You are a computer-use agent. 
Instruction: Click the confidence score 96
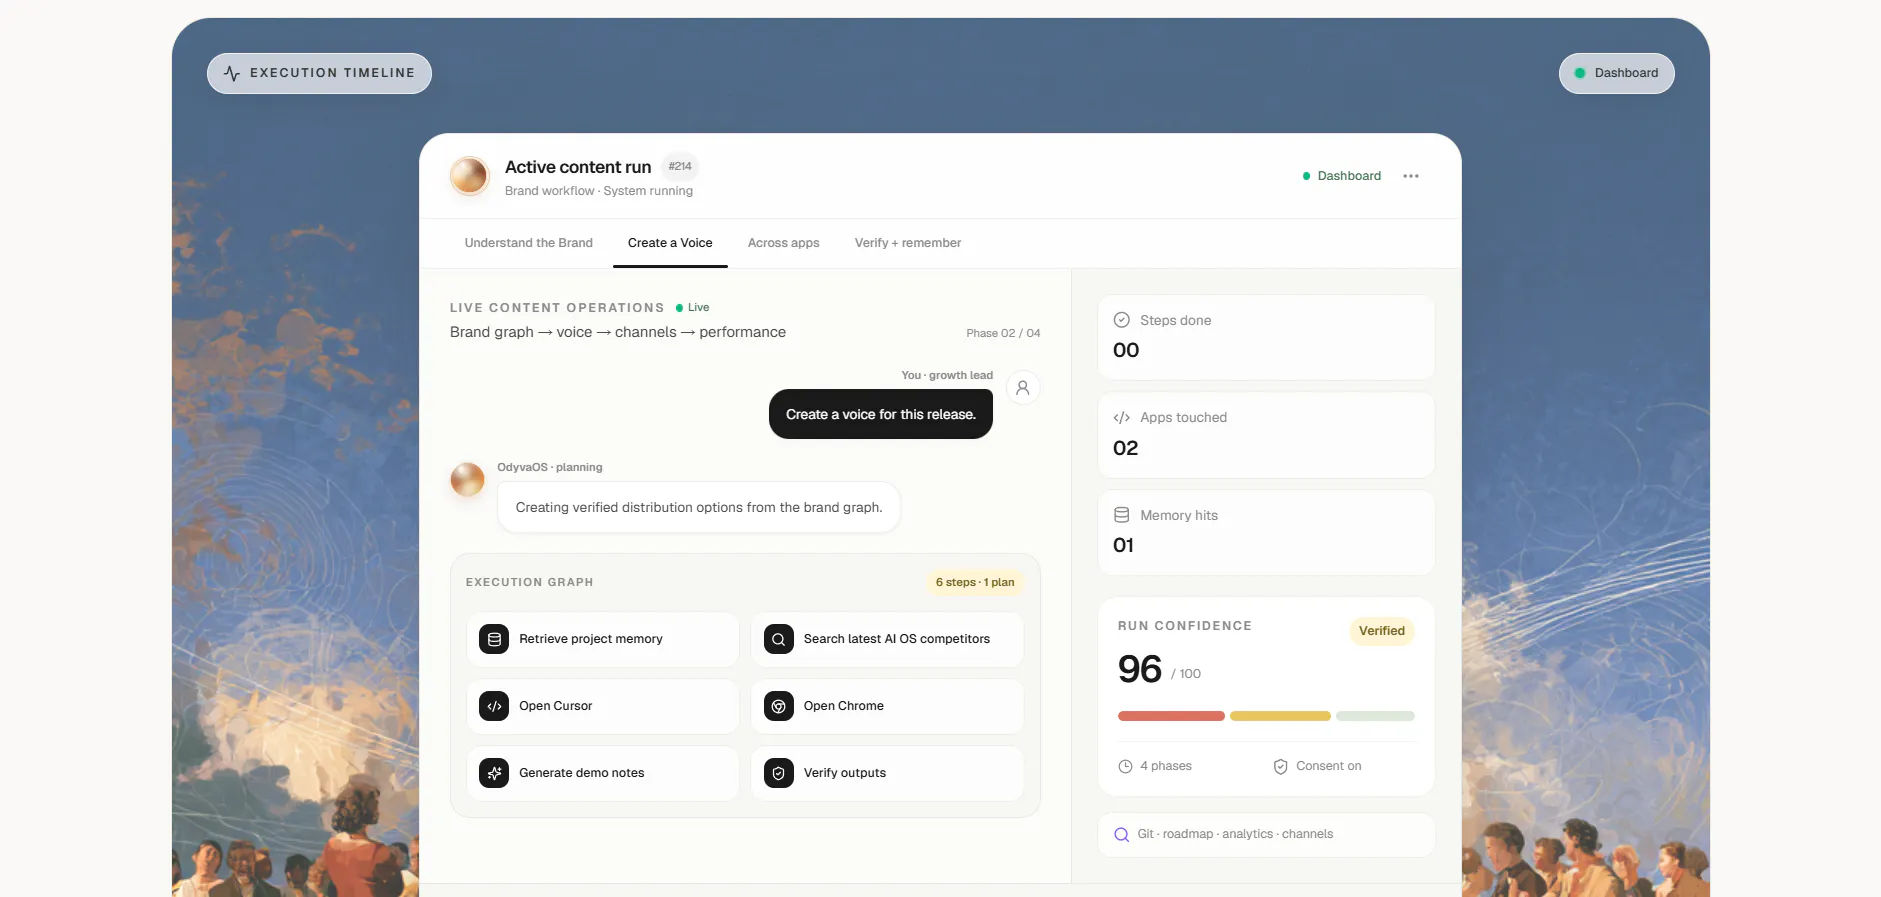point(1140,669)
